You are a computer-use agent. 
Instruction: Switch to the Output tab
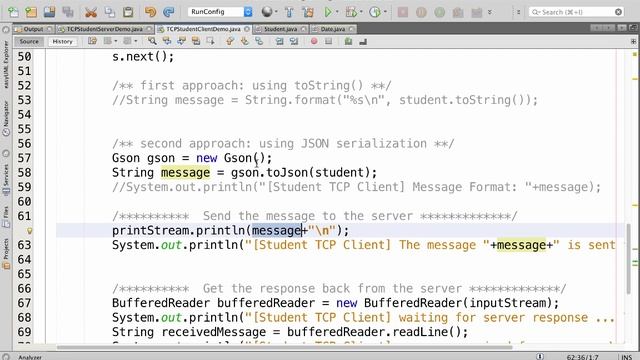coord(33,29)
